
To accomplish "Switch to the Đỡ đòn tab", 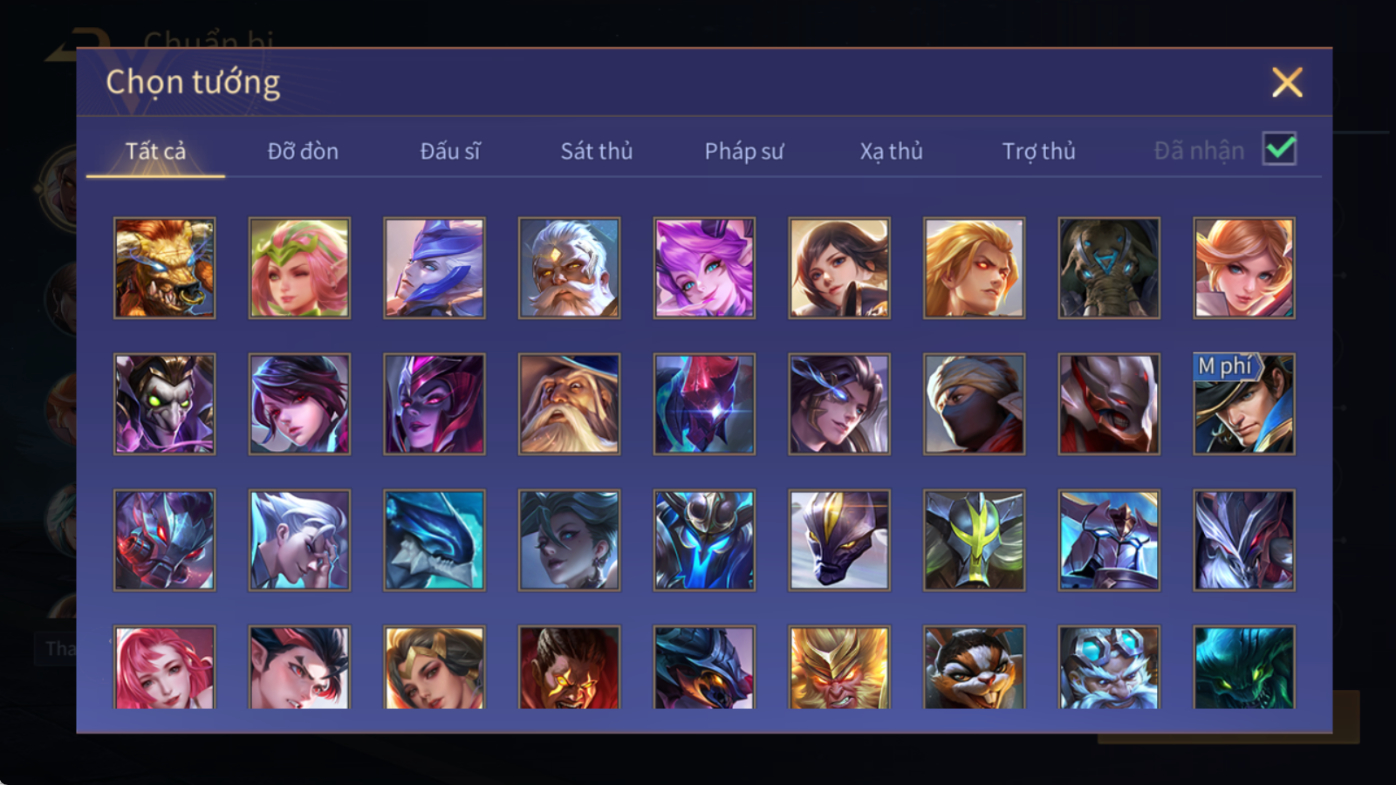I will pos(303,151).
